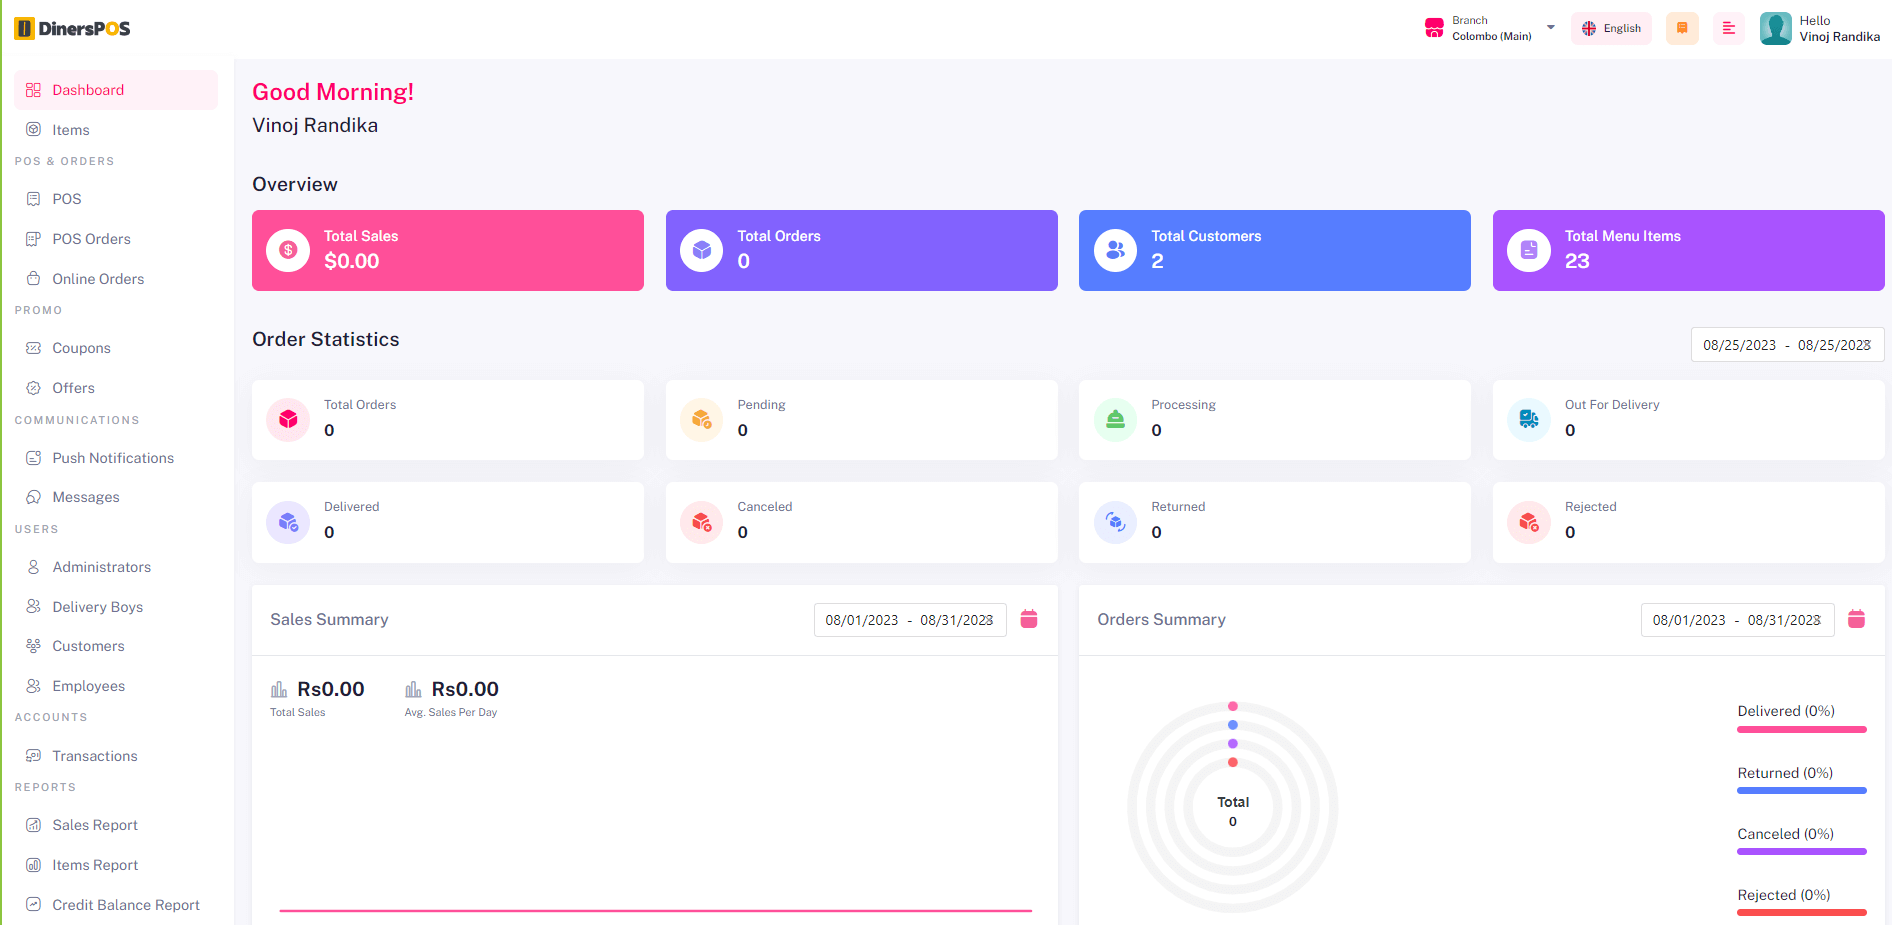Select Push Notifications in the sidebar
The height and width of the screenshot is (925, 1892).
112,457
